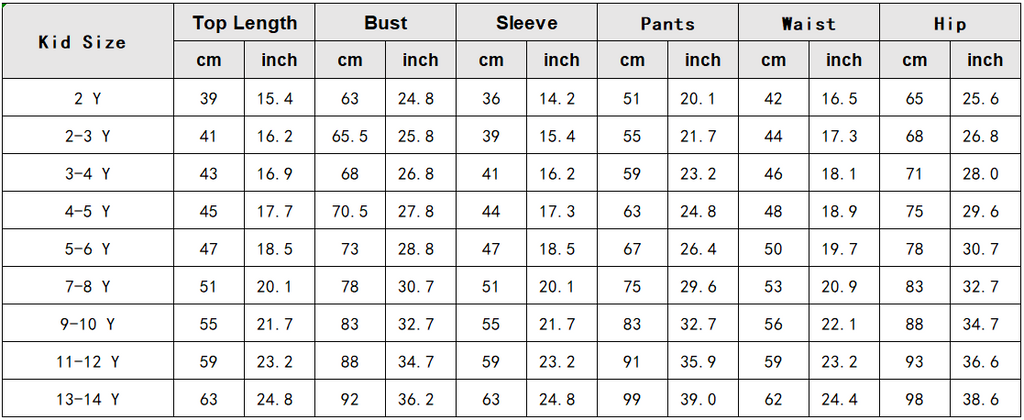Select the Sleeve column header

pos(526,23)
